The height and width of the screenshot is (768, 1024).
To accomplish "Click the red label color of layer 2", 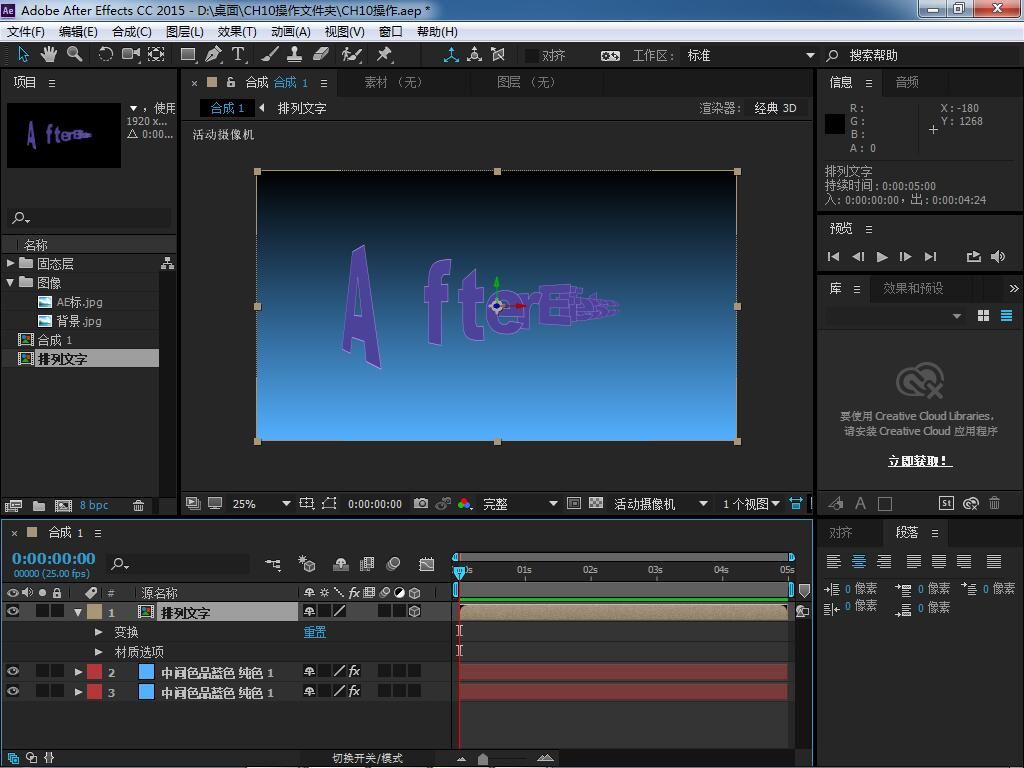I will pos(95,671).
